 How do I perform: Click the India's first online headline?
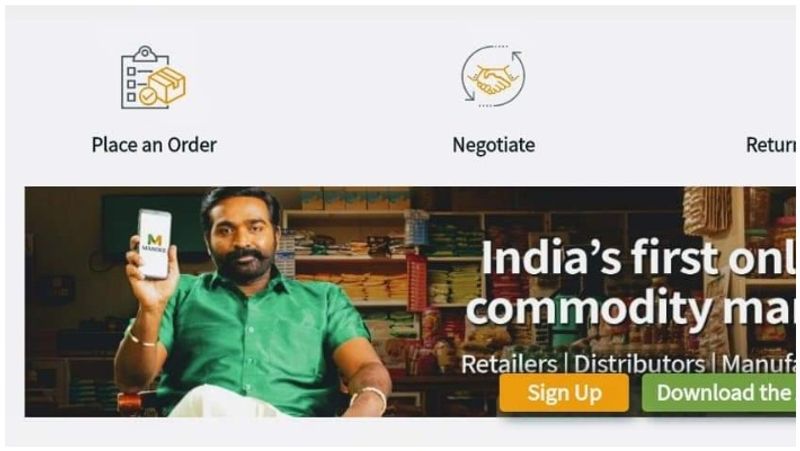pyautogui.click(x=638, y=257)
